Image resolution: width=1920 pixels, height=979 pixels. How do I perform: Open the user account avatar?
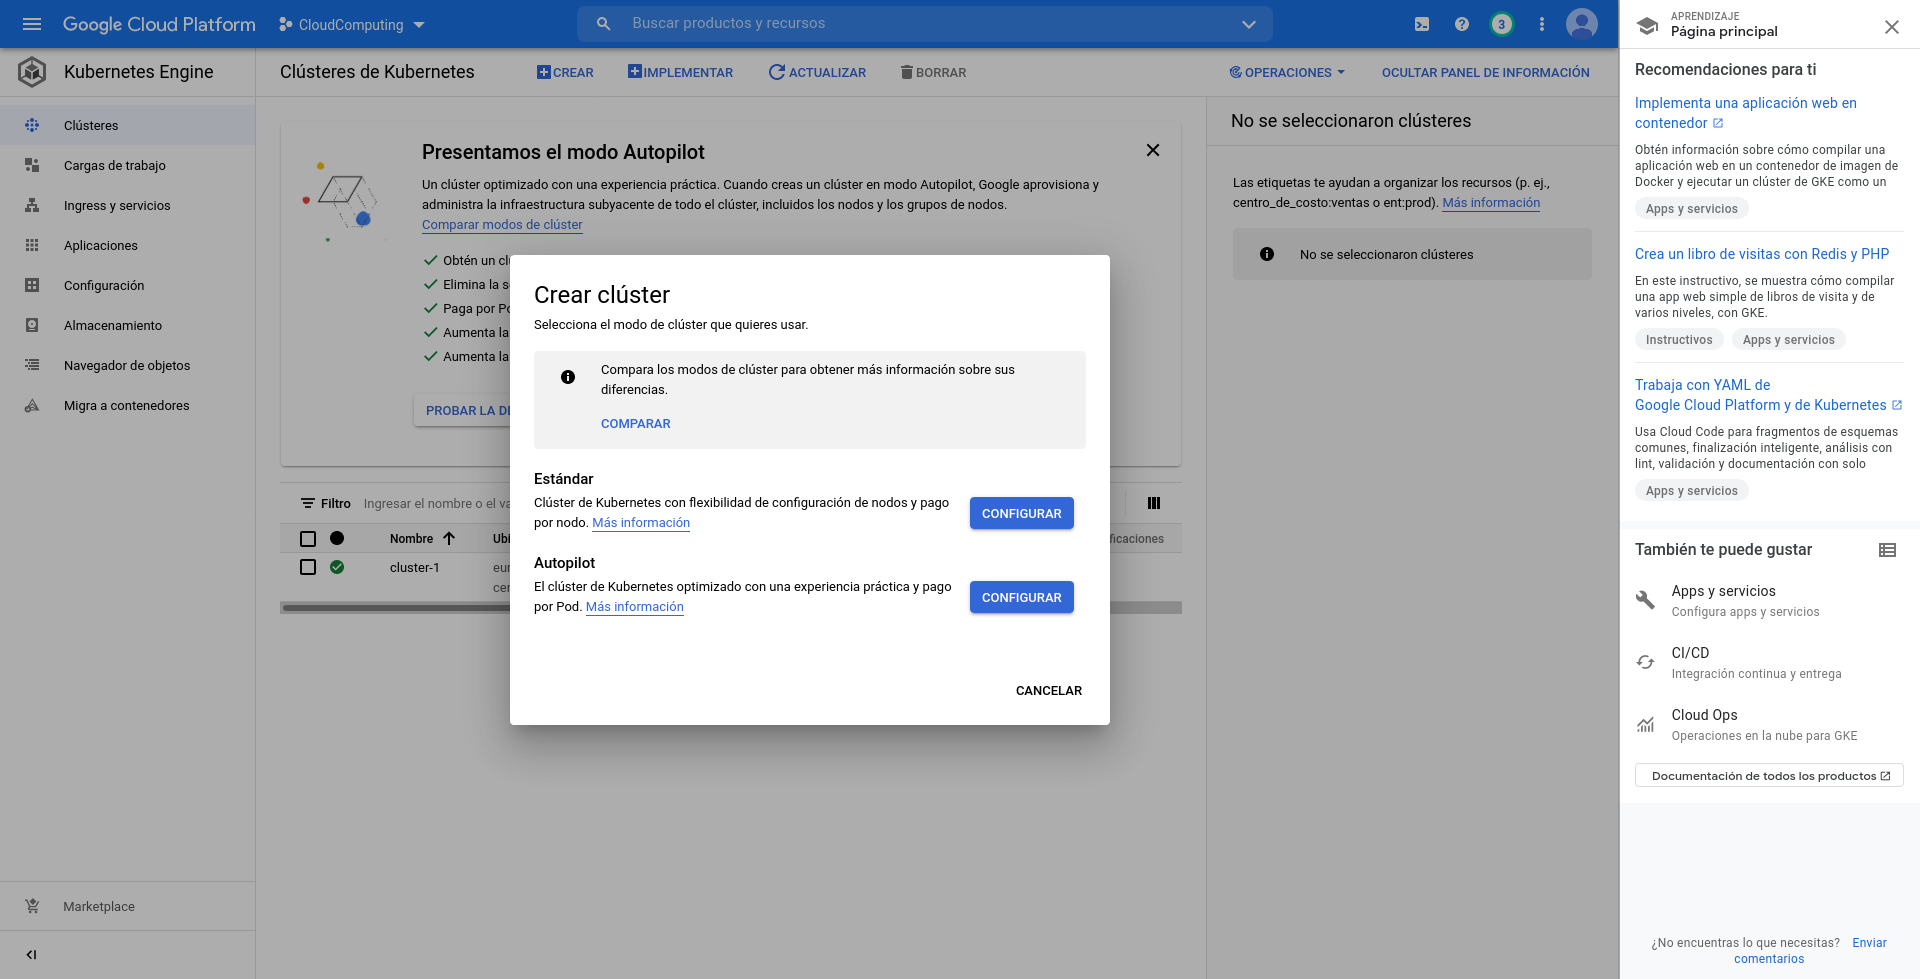pyautogui.click(x=1581, y=24)
